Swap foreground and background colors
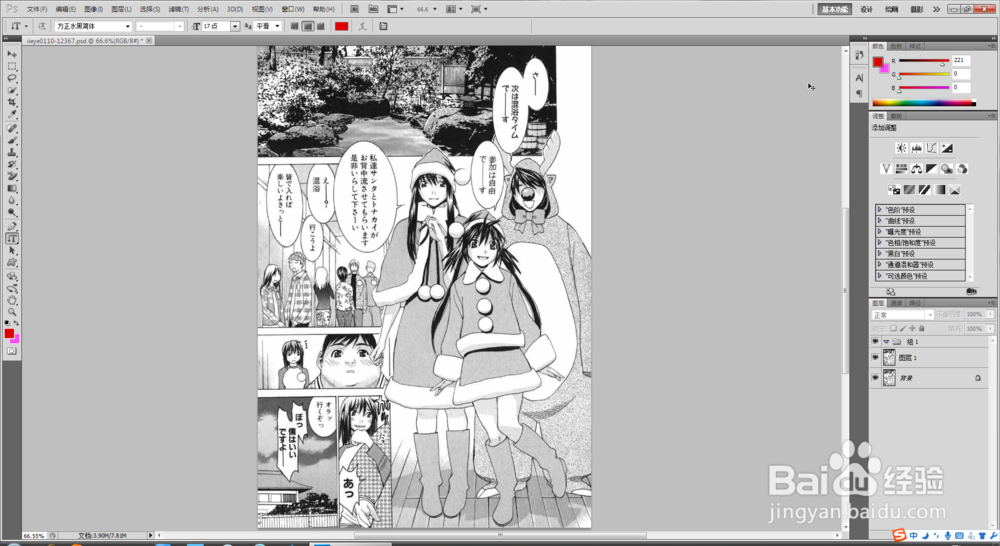 [17, 323]
